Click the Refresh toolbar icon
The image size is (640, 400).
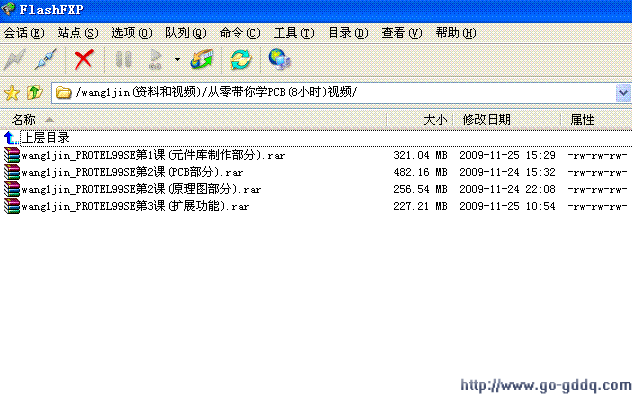coord(240,59)
